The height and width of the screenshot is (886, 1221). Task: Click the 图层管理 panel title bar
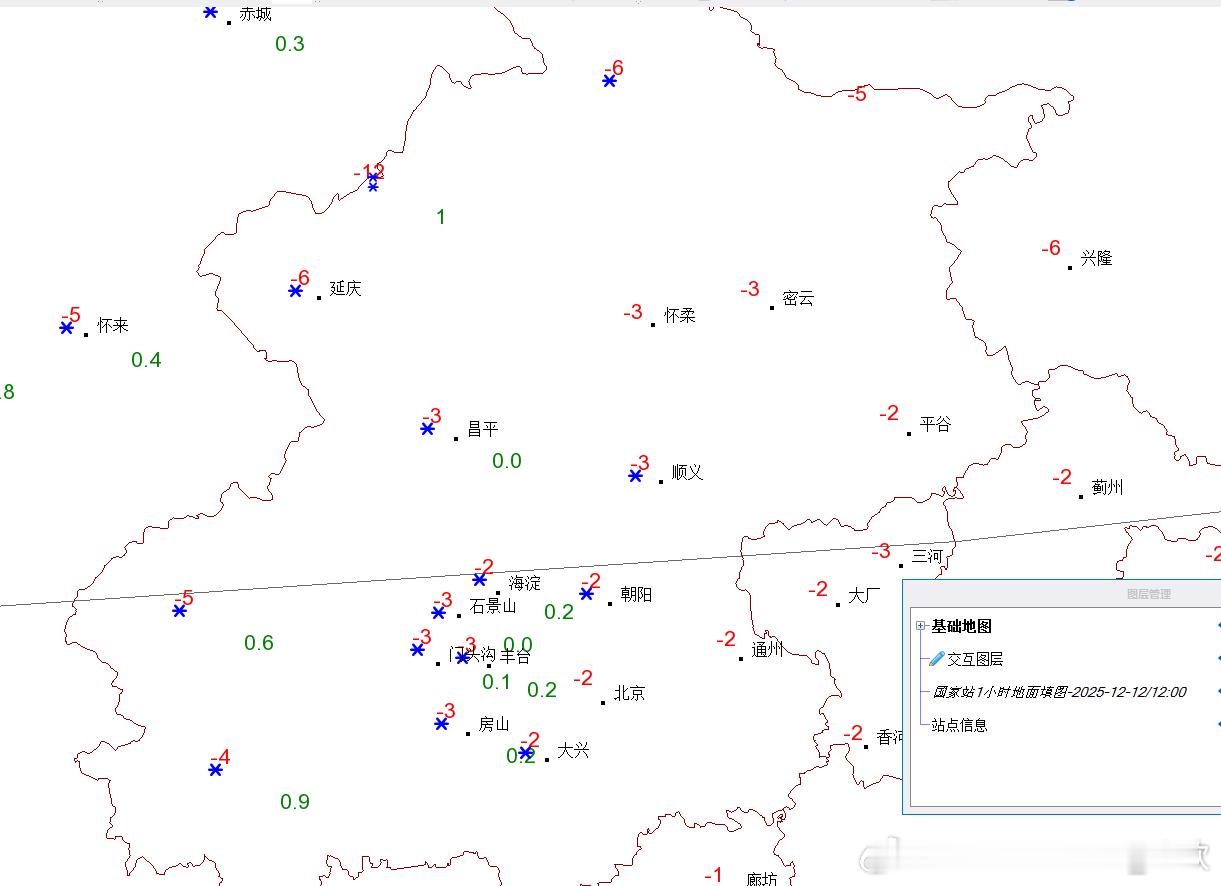click(x=1062, y=593)
